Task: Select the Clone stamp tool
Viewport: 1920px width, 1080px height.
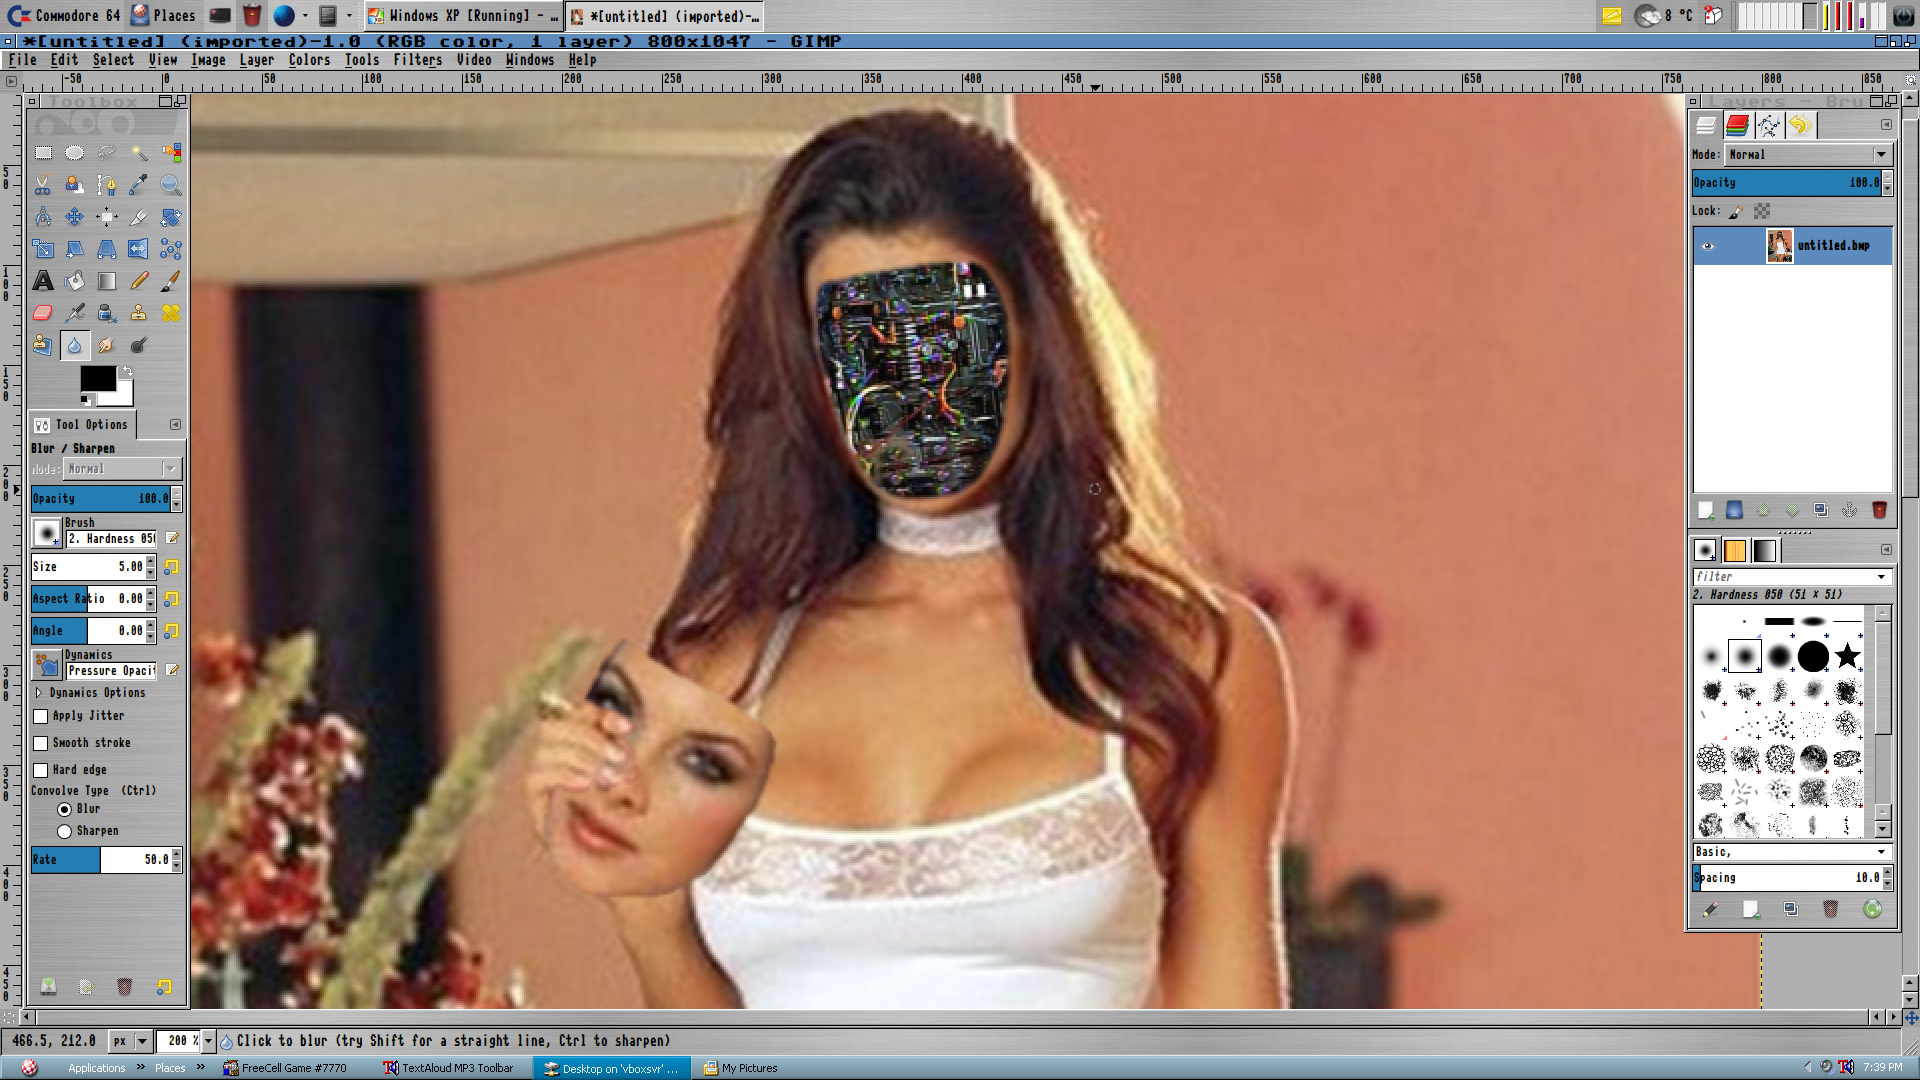Action: pyautogui.click(x=139, y=313)
